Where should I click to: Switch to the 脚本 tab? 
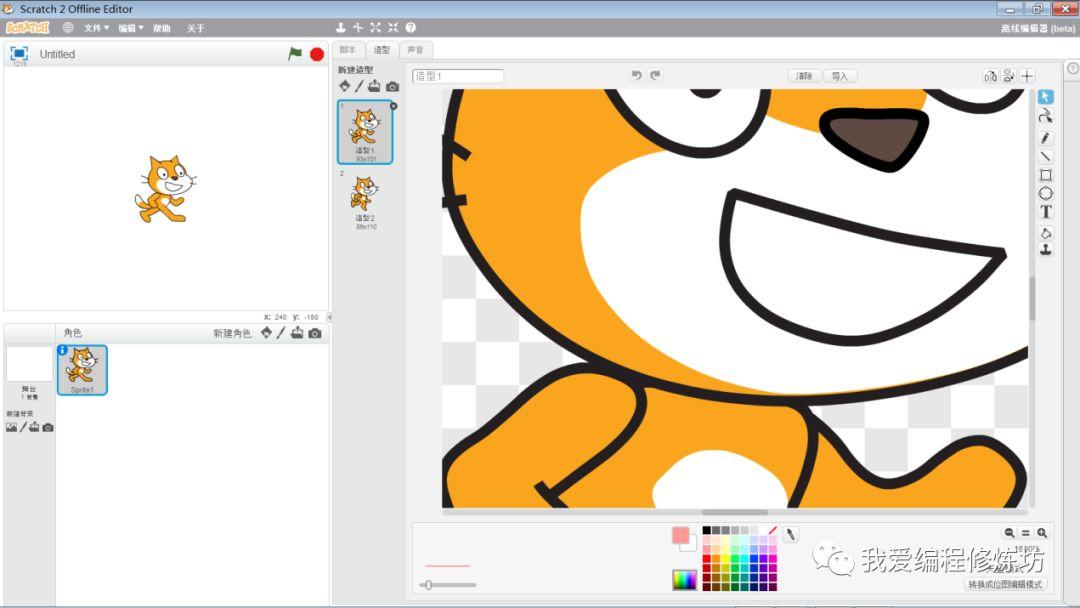(348, 50)
